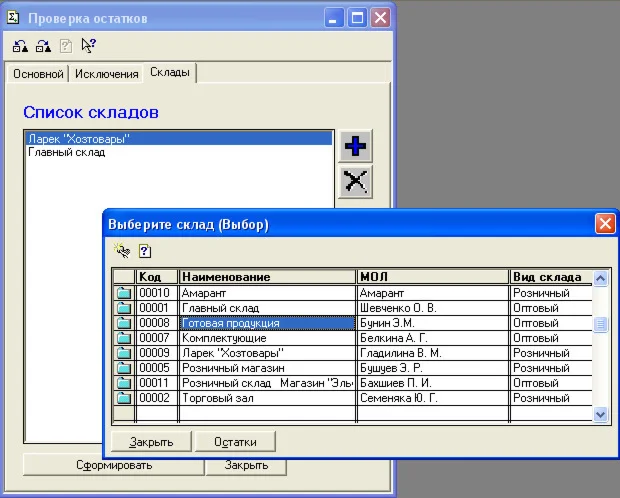
Task: Open the Исключения tab
Action: pos(106,74)
